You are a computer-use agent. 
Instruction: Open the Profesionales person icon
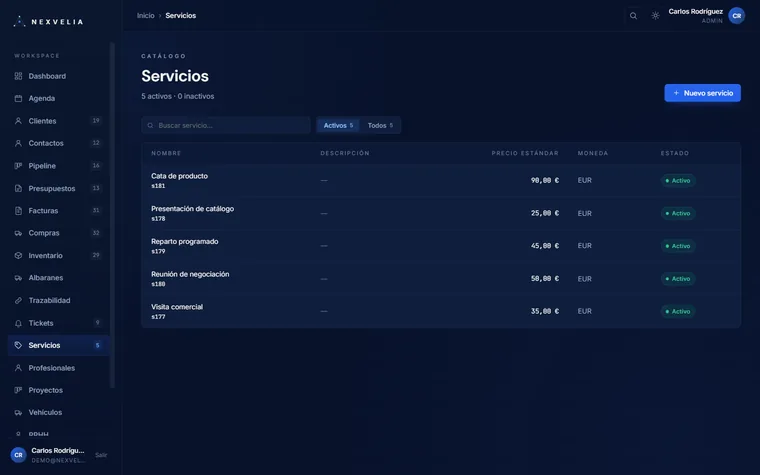pyautogui.click(x=18, y=368)
